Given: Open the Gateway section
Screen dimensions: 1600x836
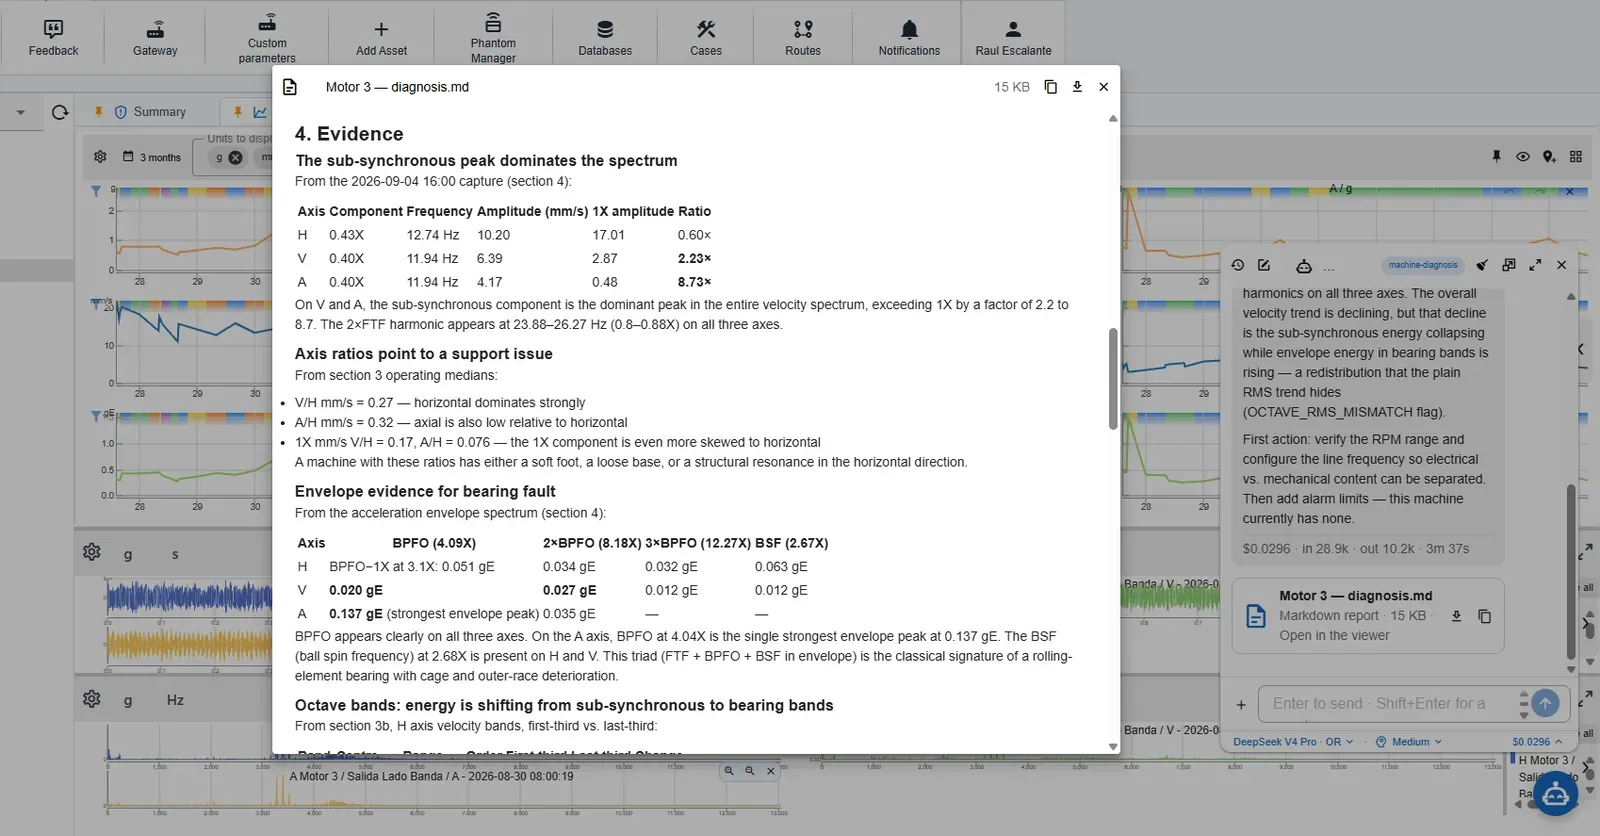Looking at the screenshot, I should click(155, 38).
